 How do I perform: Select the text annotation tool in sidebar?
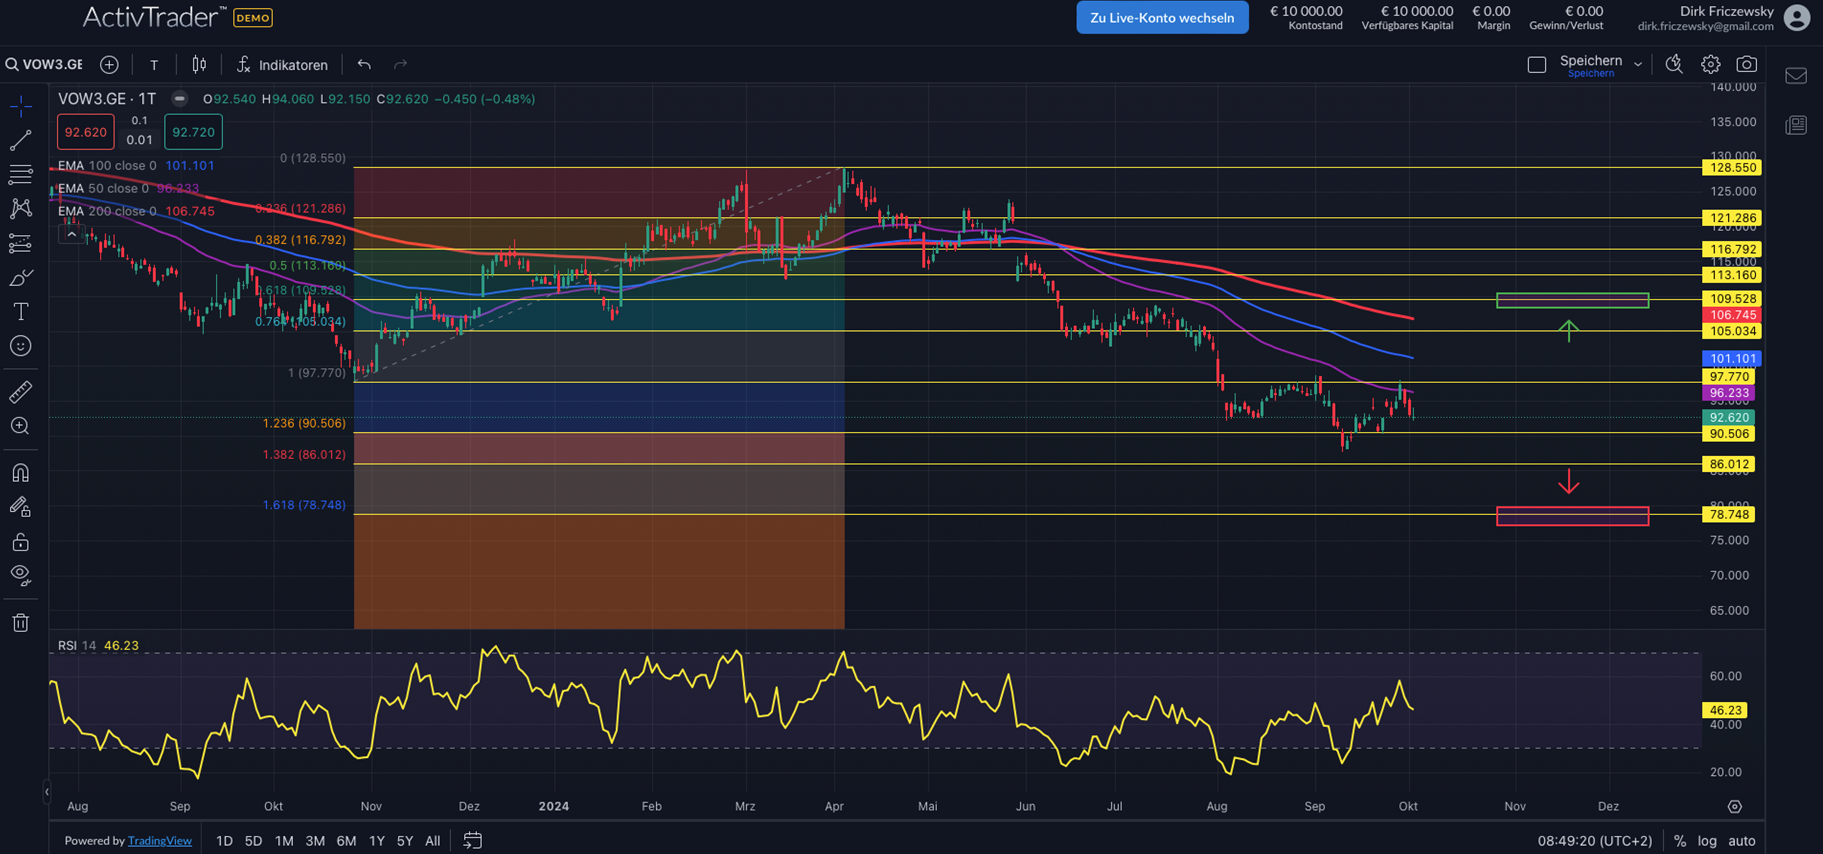pyautogui.click(x=20, y=312)
